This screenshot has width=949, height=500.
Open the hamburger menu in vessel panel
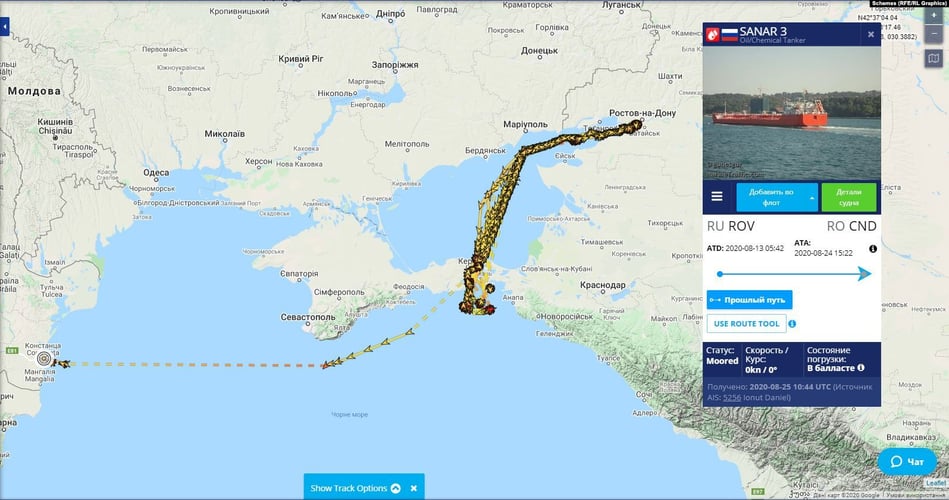(717, 196)
